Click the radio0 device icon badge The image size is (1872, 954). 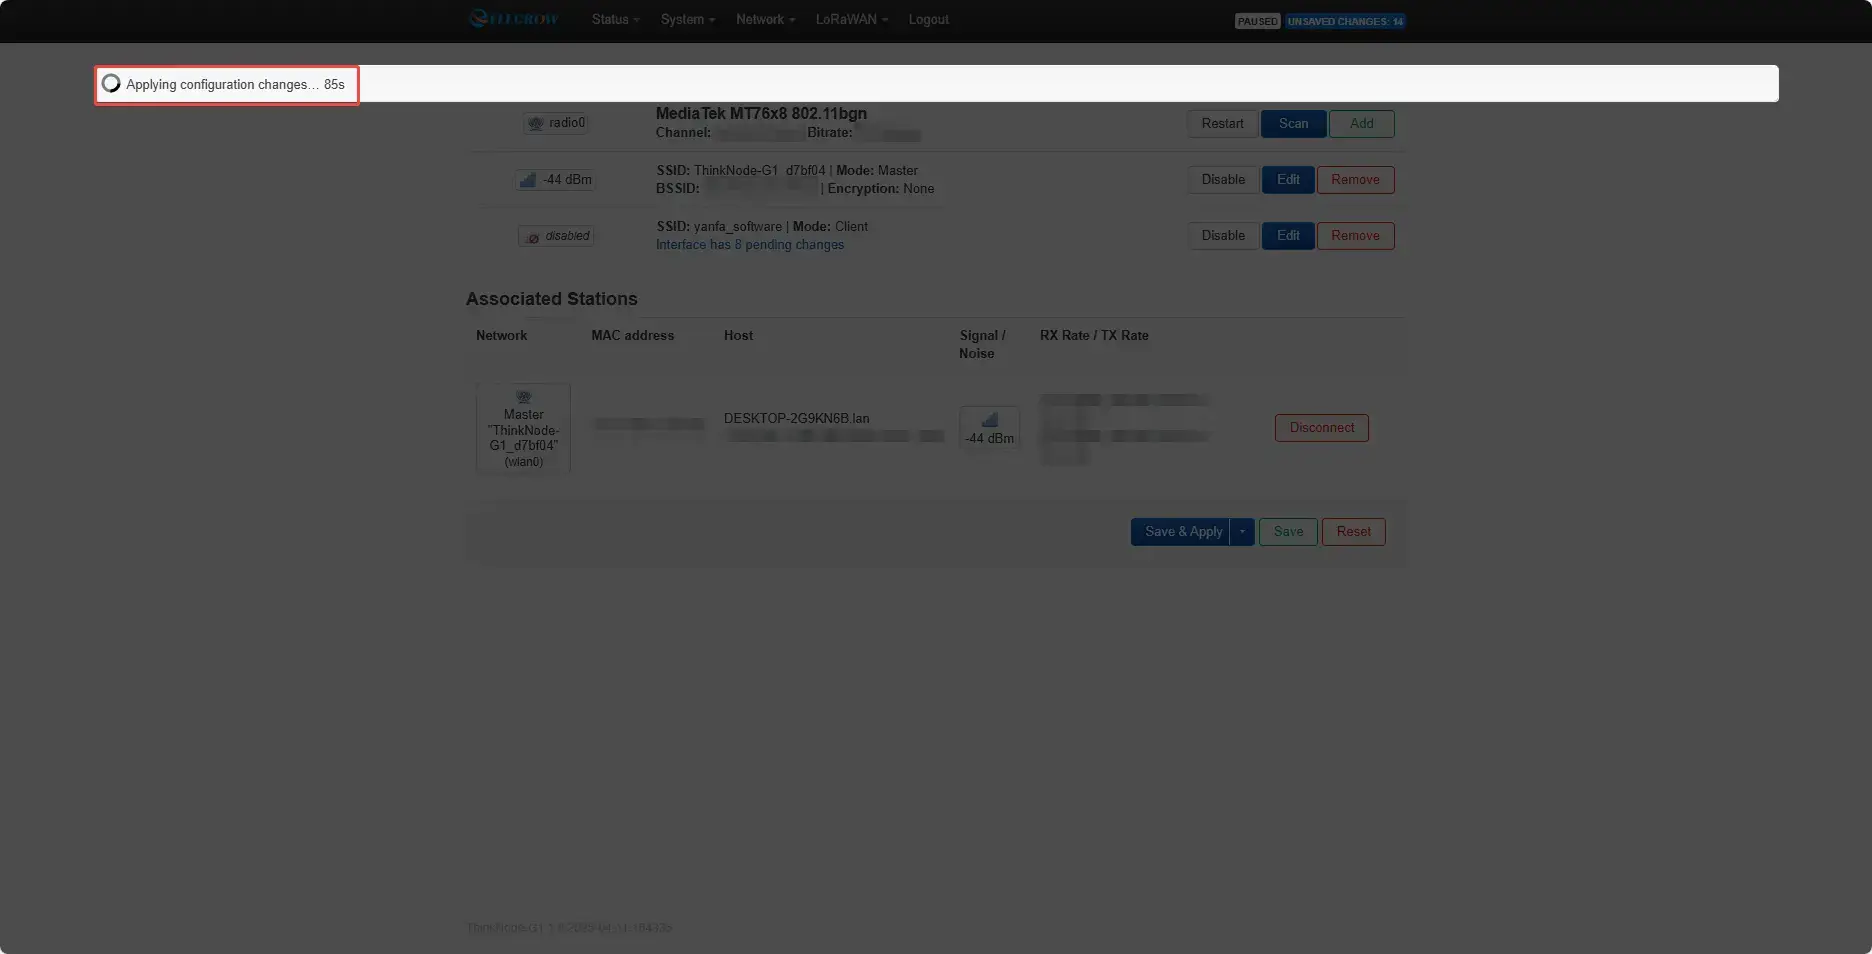pos(556,123)
